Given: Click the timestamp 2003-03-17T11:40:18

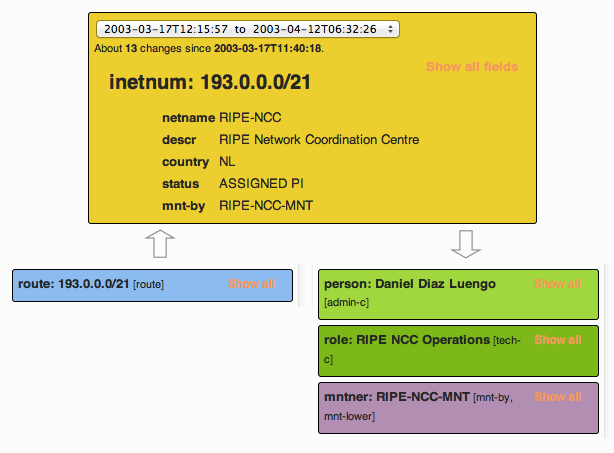Looking at the screenshot, I should [268, 49].
